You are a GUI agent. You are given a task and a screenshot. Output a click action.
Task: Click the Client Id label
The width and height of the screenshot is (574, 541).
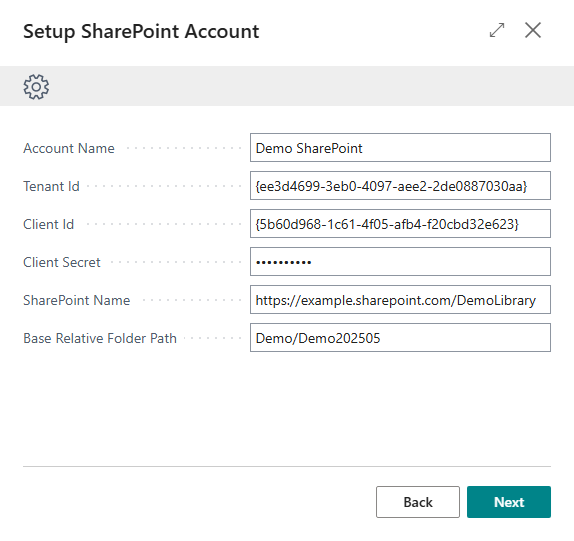pos(48,224)
